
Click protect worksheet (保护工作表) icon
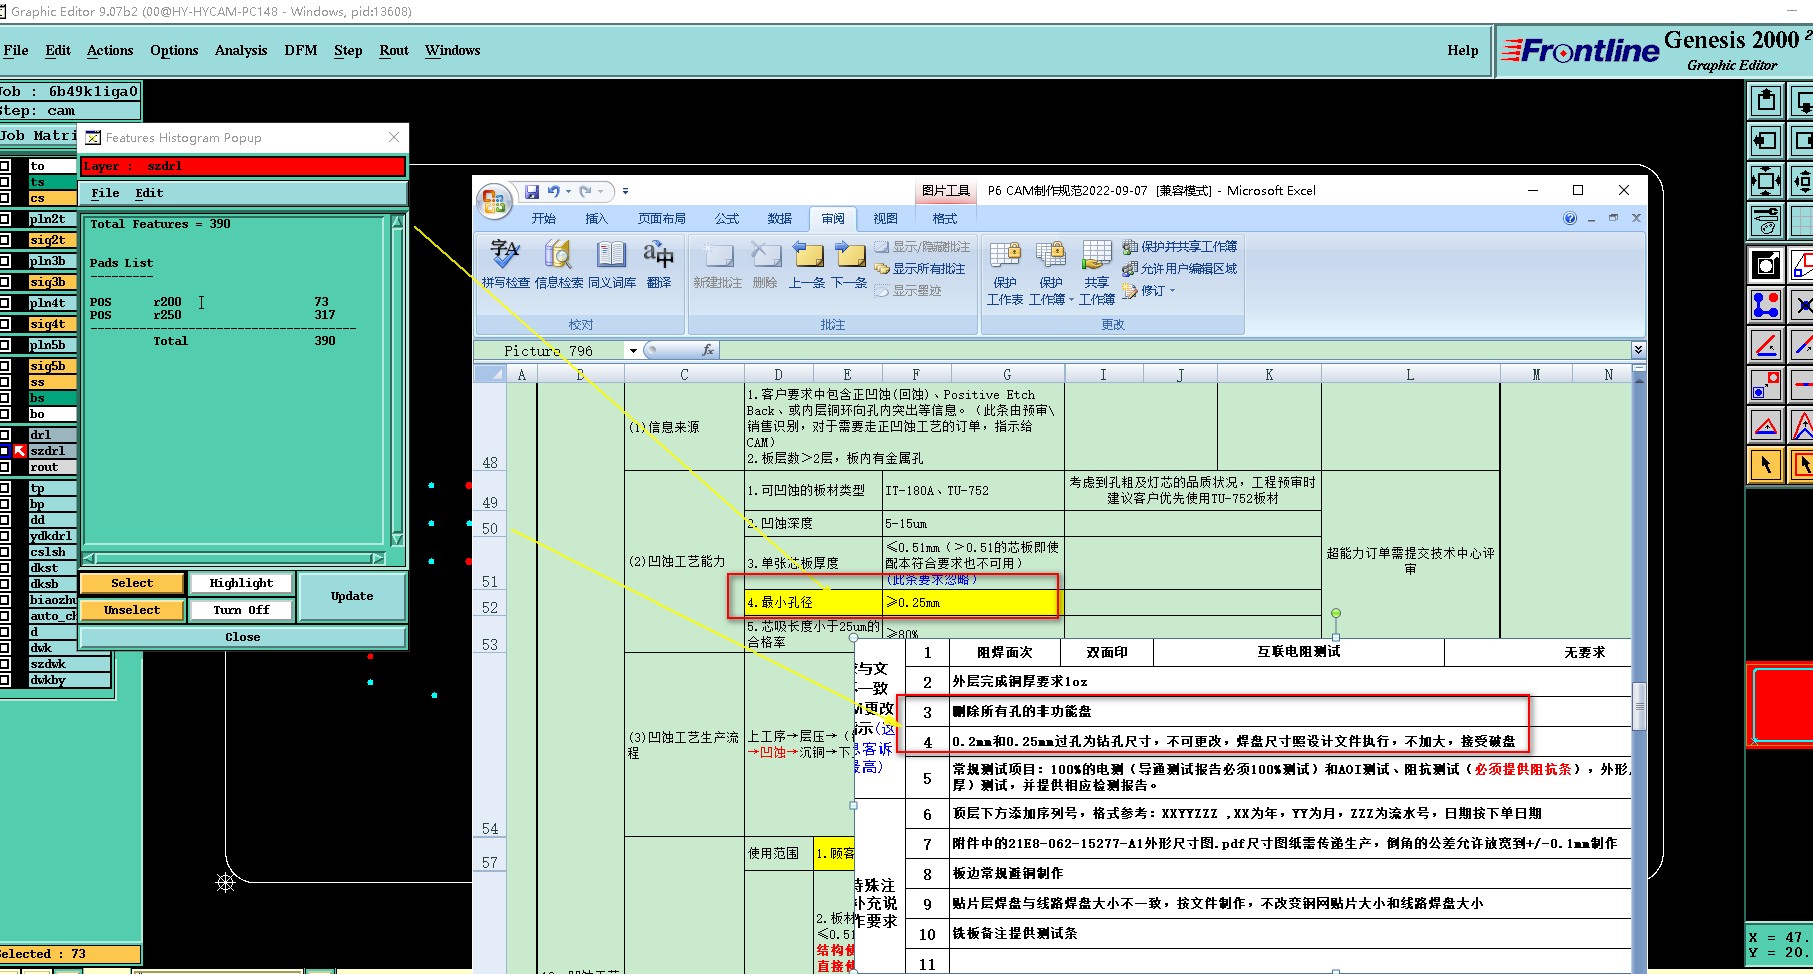(1005, 272)
